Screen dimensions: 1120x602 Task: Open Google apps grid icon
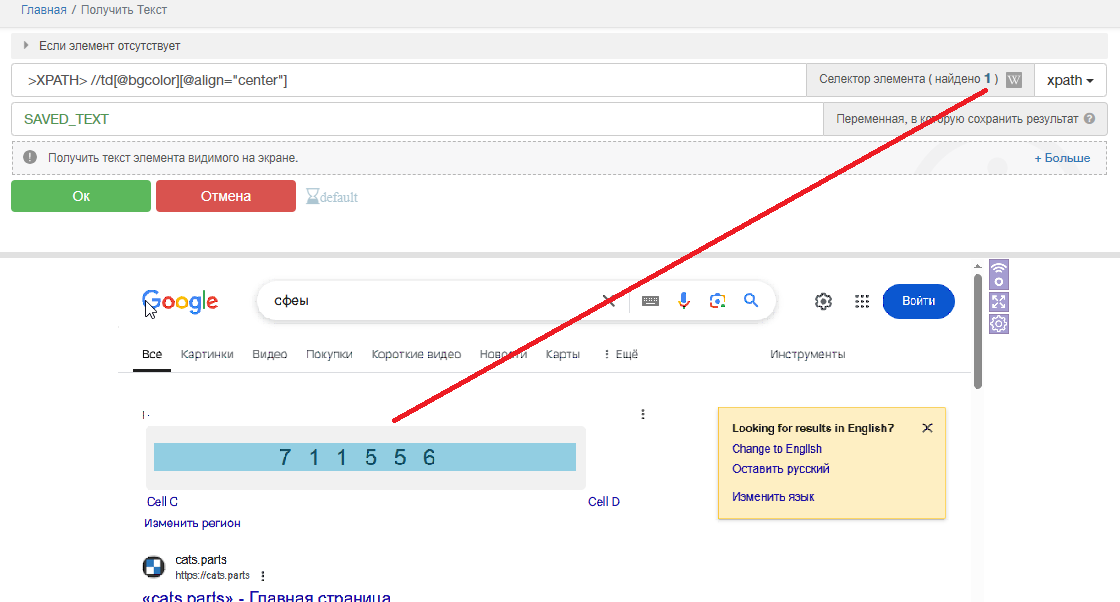point(861,302)
